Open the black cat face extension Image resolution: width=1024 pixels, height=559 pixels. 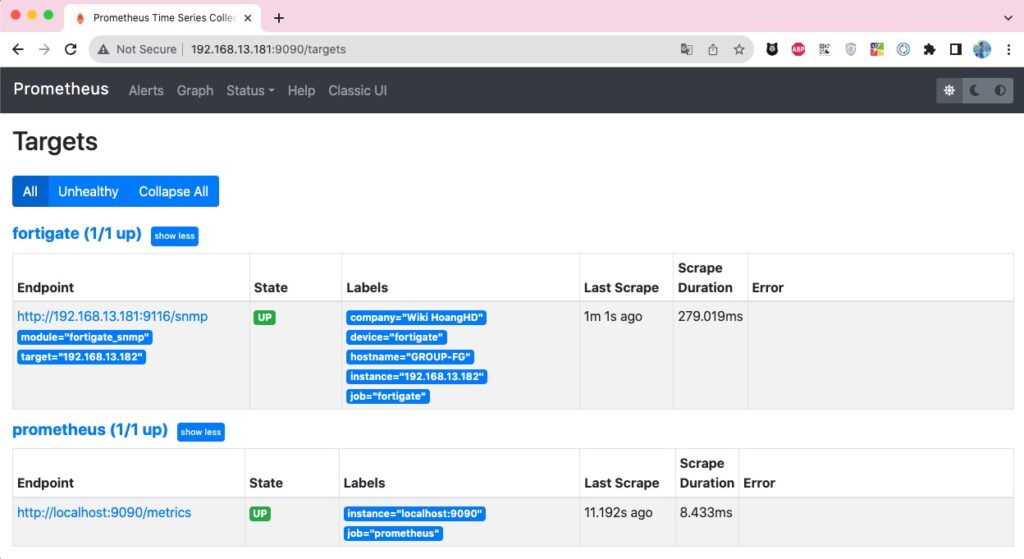coord(772,49)
